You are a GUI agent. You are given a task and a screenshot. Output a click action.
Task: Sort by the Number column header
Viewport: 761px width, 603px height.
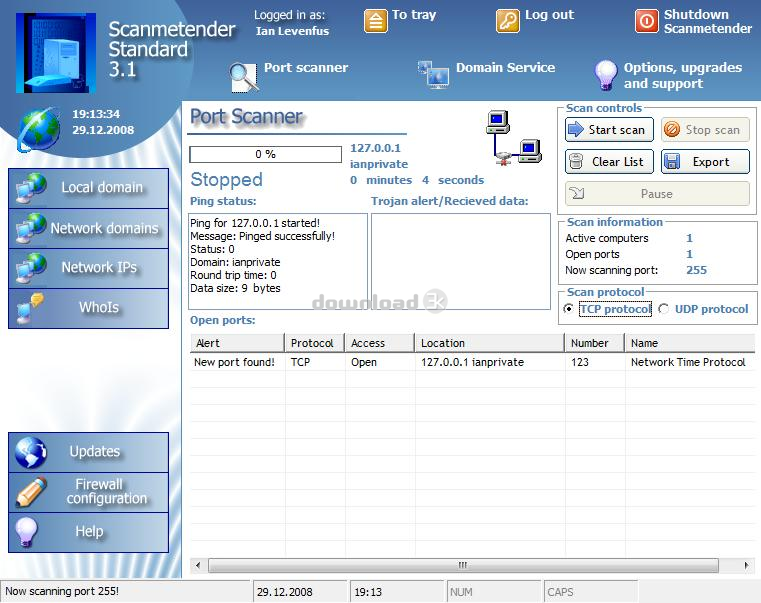(595, 343)
